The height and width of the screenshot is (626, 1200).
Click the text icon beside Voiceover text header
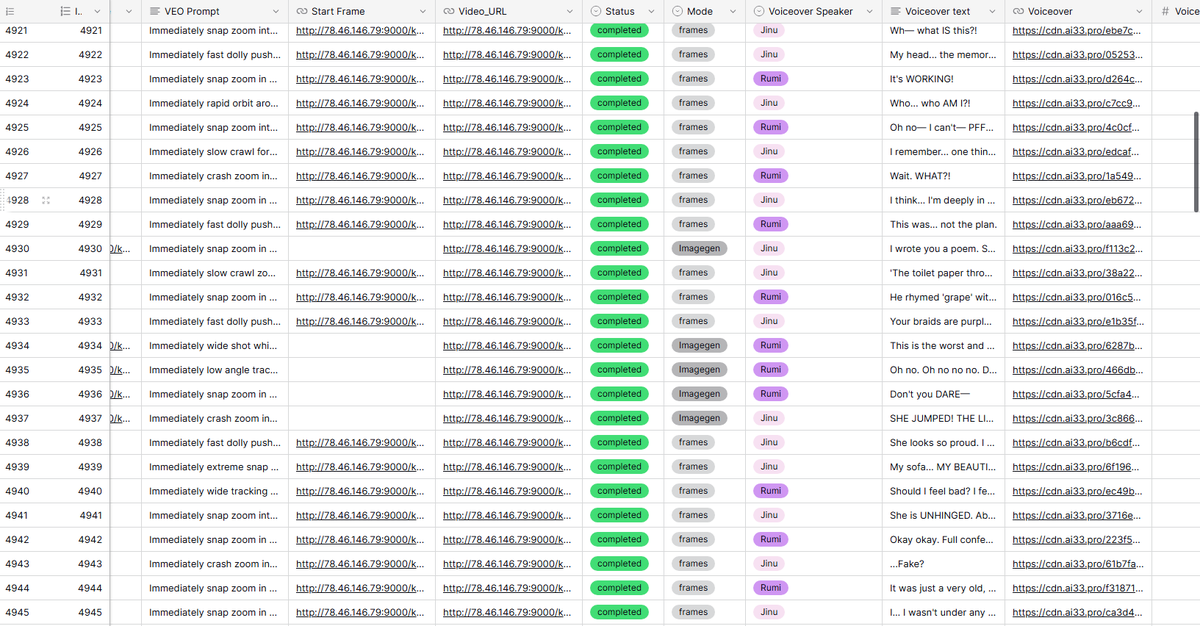click(x=895, y=11)
